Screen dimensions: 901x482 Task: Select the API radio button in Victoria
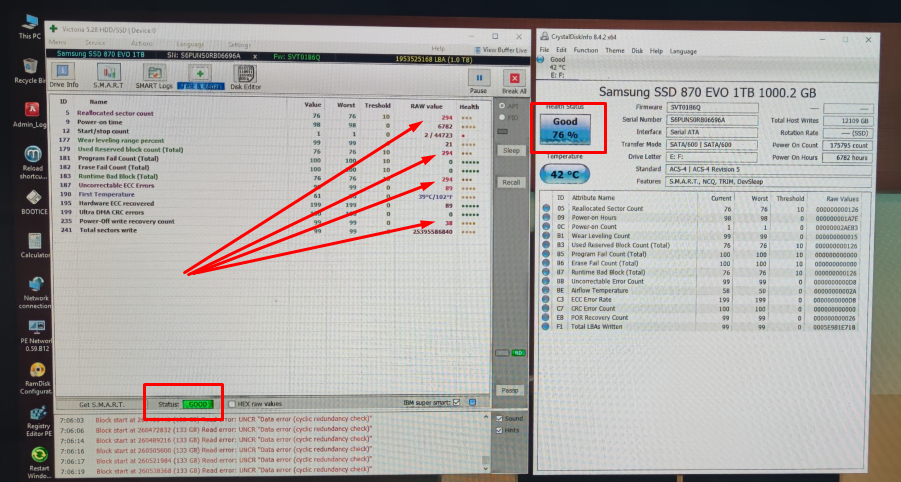coord(502,106)
